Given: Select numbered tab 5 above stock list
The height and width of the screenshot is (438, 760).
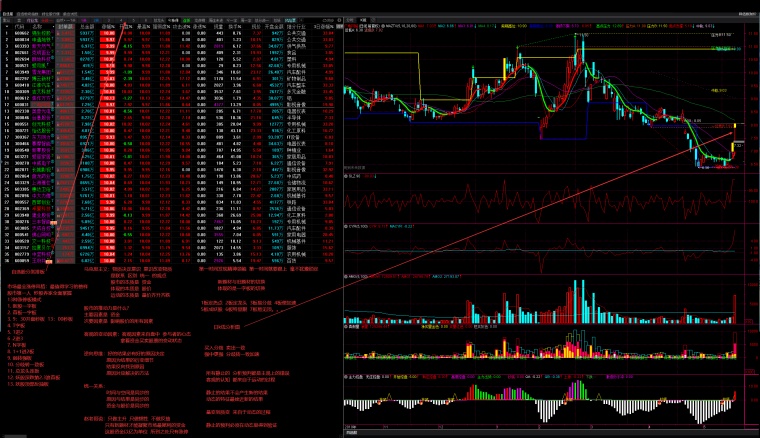Looking at the screenshot, I should (133, 20).
